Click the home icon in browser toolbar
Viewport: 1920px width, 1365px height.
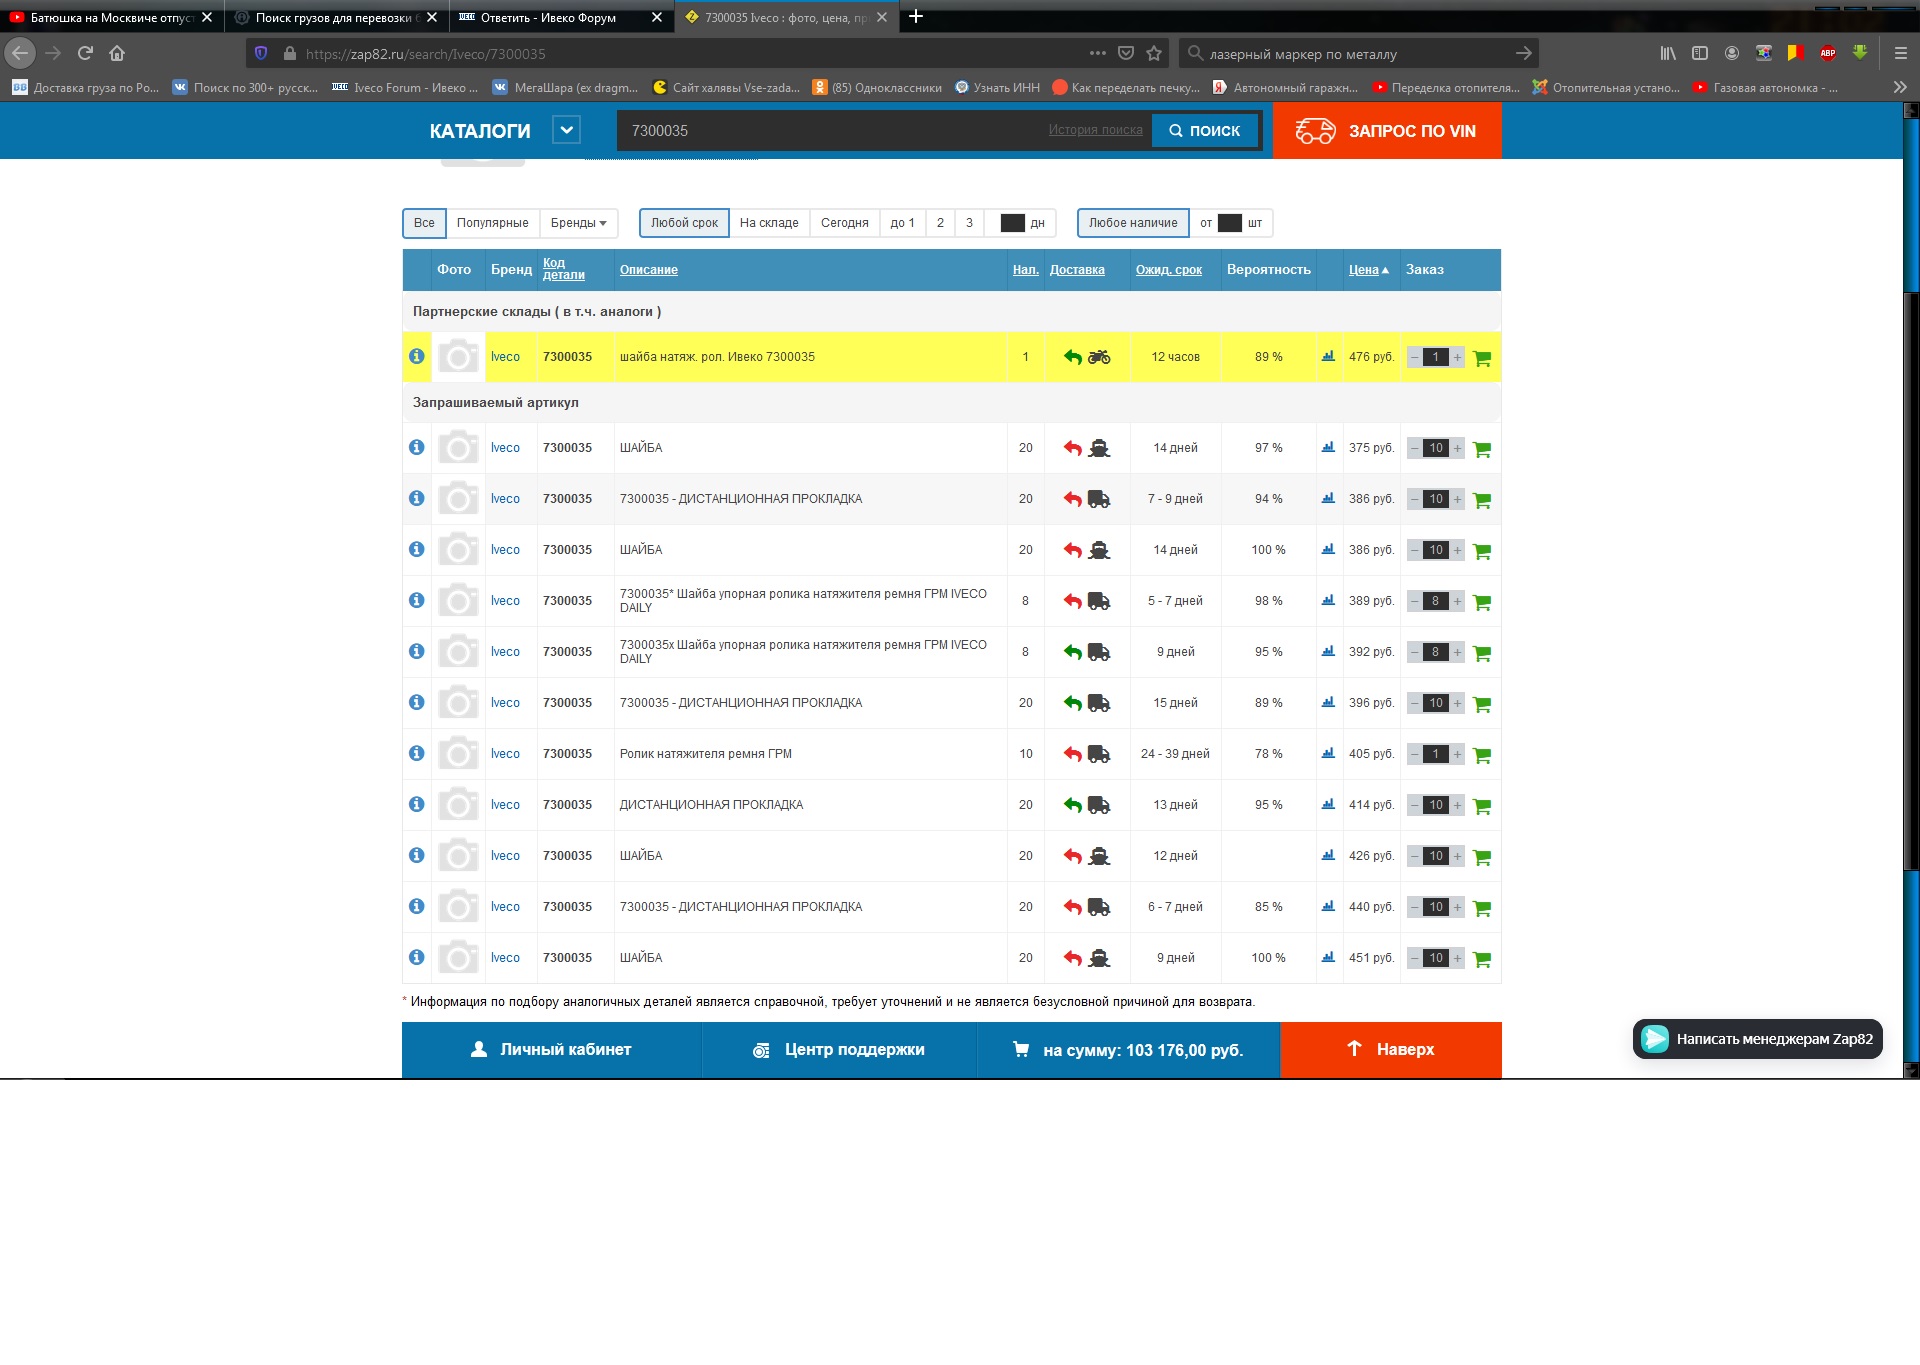click(x=117, y=54)
